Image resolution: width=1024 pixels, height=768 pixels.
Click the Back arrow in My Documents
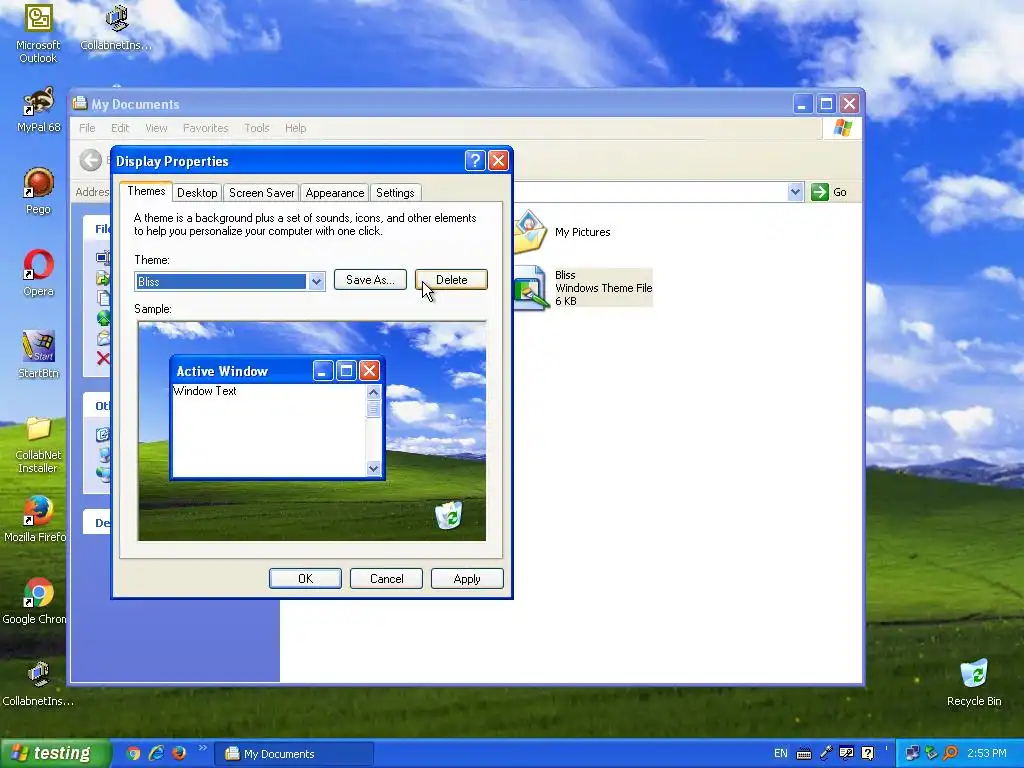pyautogui.click(x=91, y=160)
